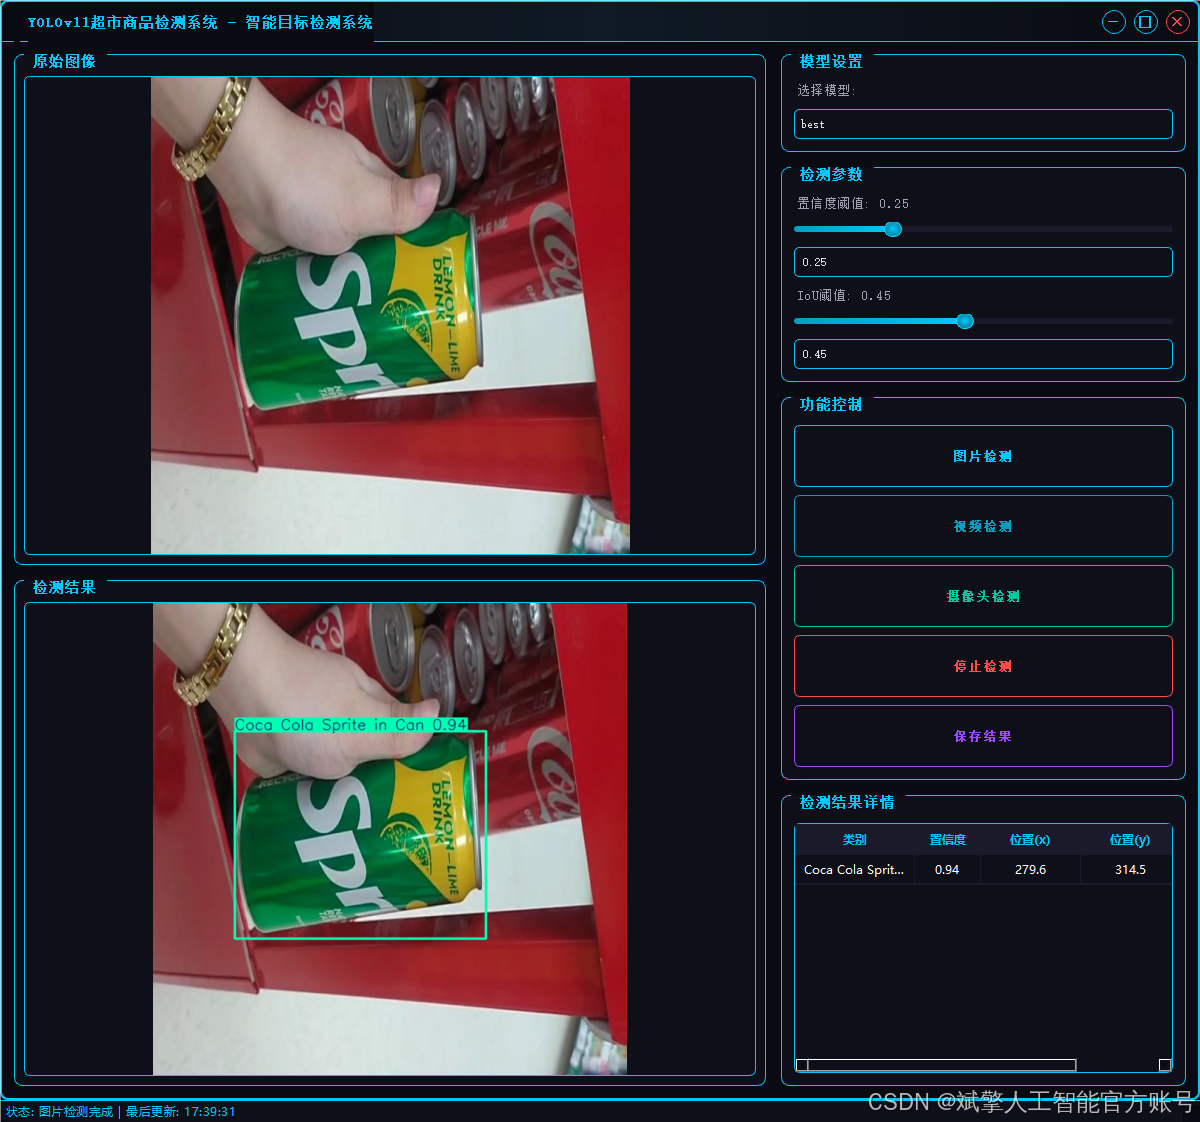The height and width of the screenshot is (1122, 1200).
Task: Click the 图片检测 button
Action: (983, 456)
